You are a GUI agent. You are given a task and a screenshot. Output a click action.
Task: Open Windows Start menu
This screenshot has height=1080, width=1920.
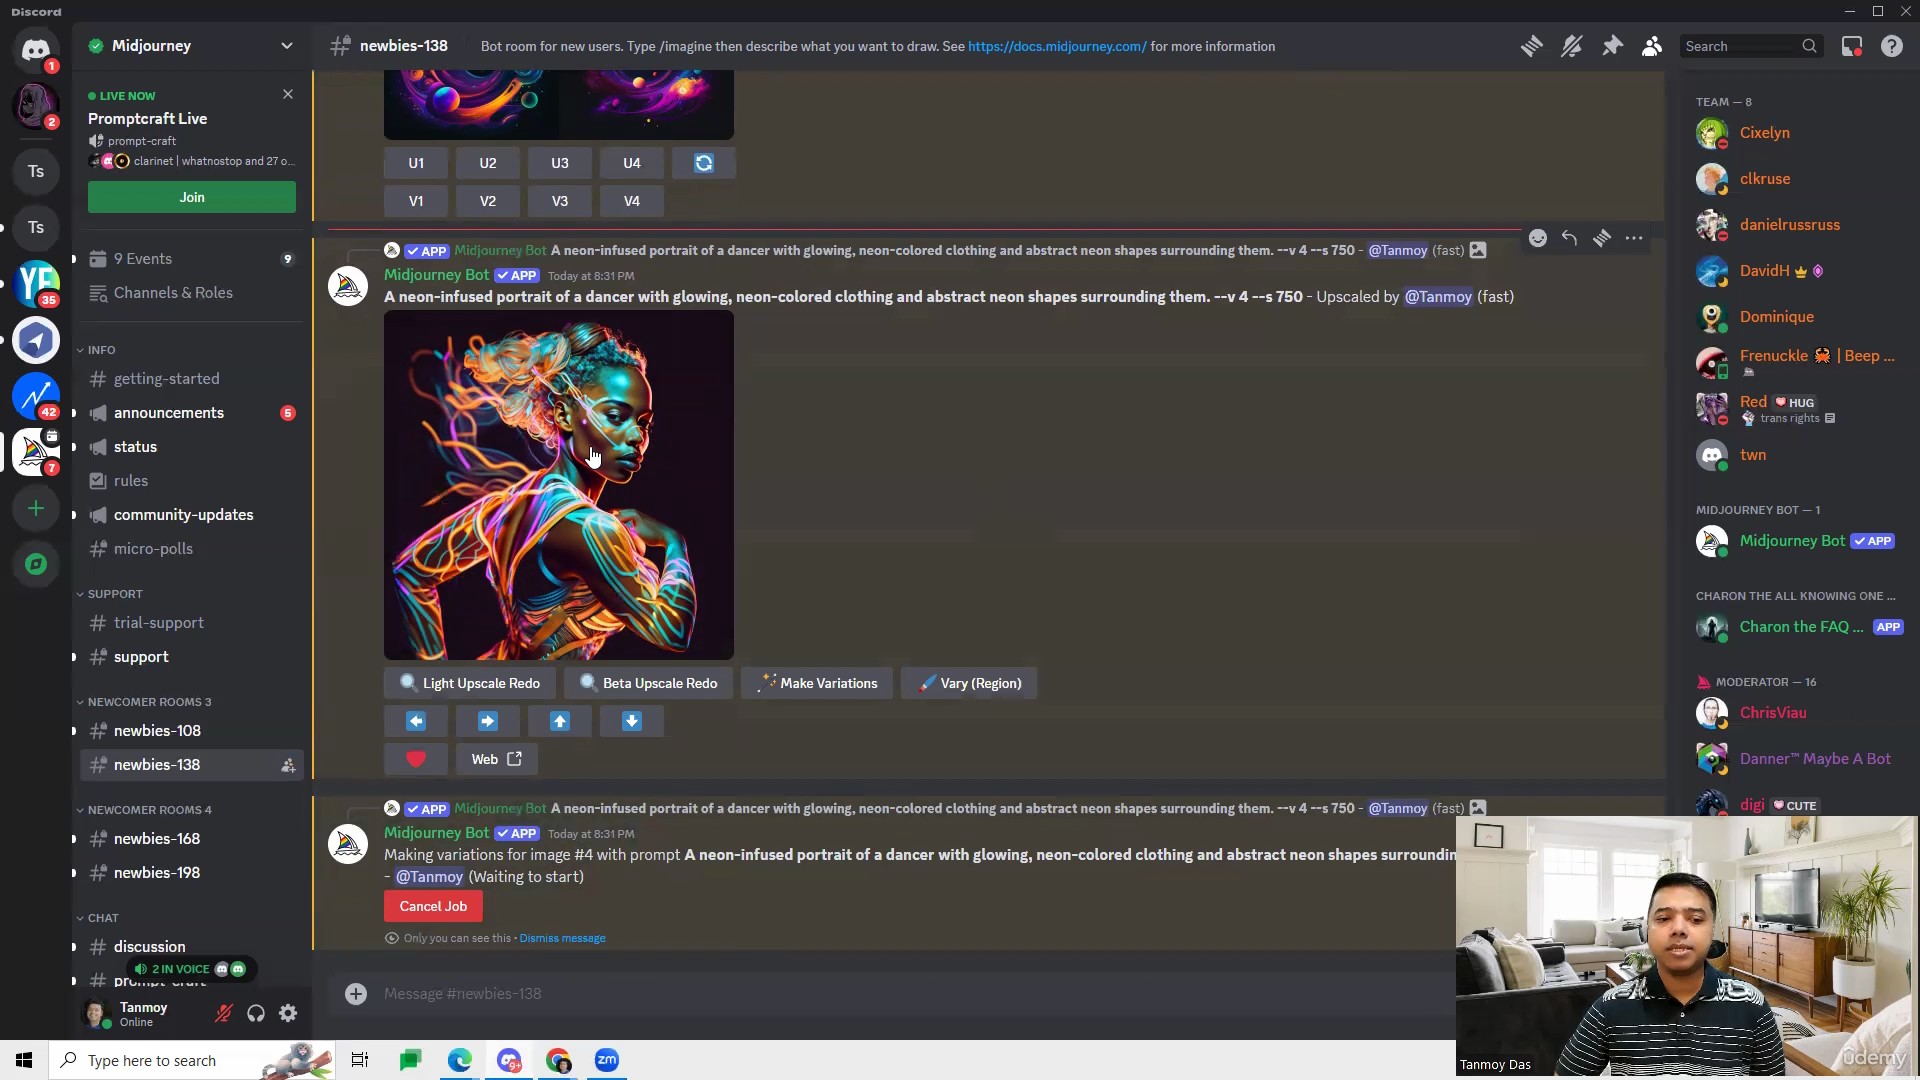coord(24,1060)
